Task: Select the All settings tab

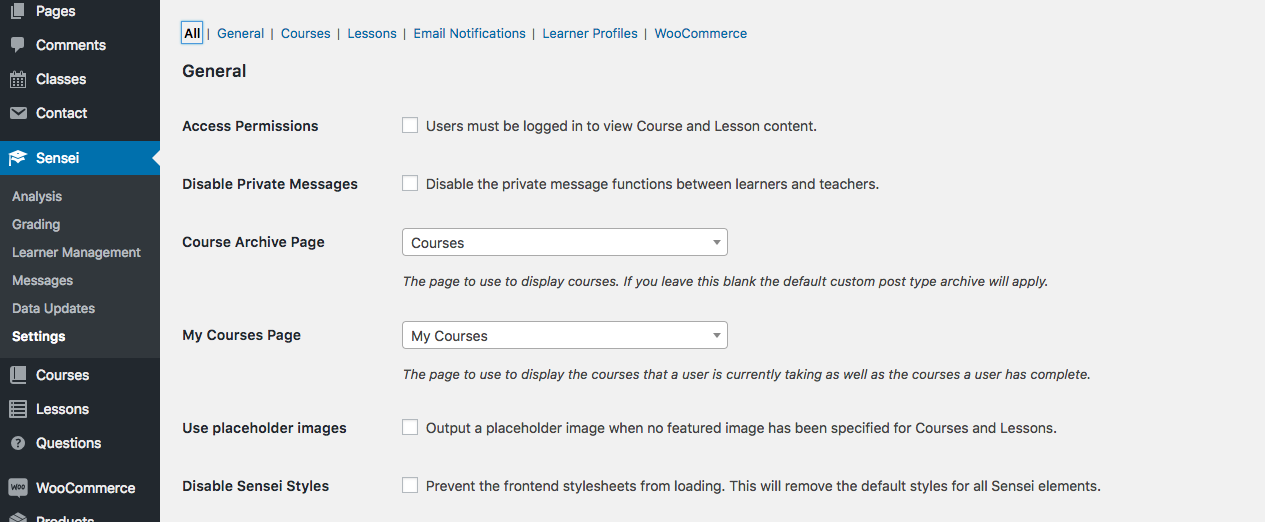Action: [x=192, y=33]
